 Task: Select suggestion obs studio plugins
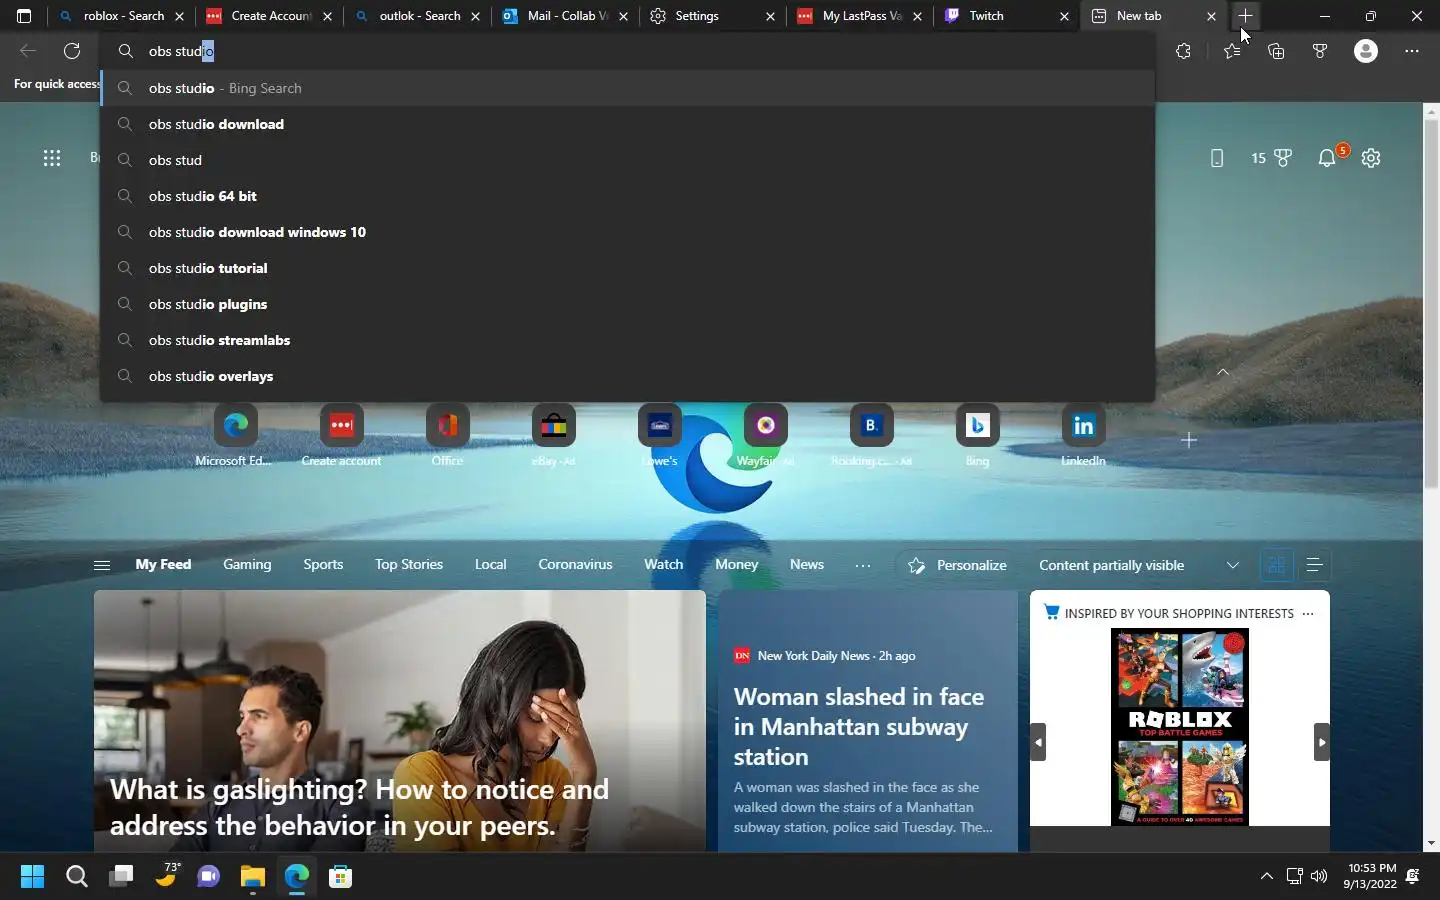tap(628, 304)
